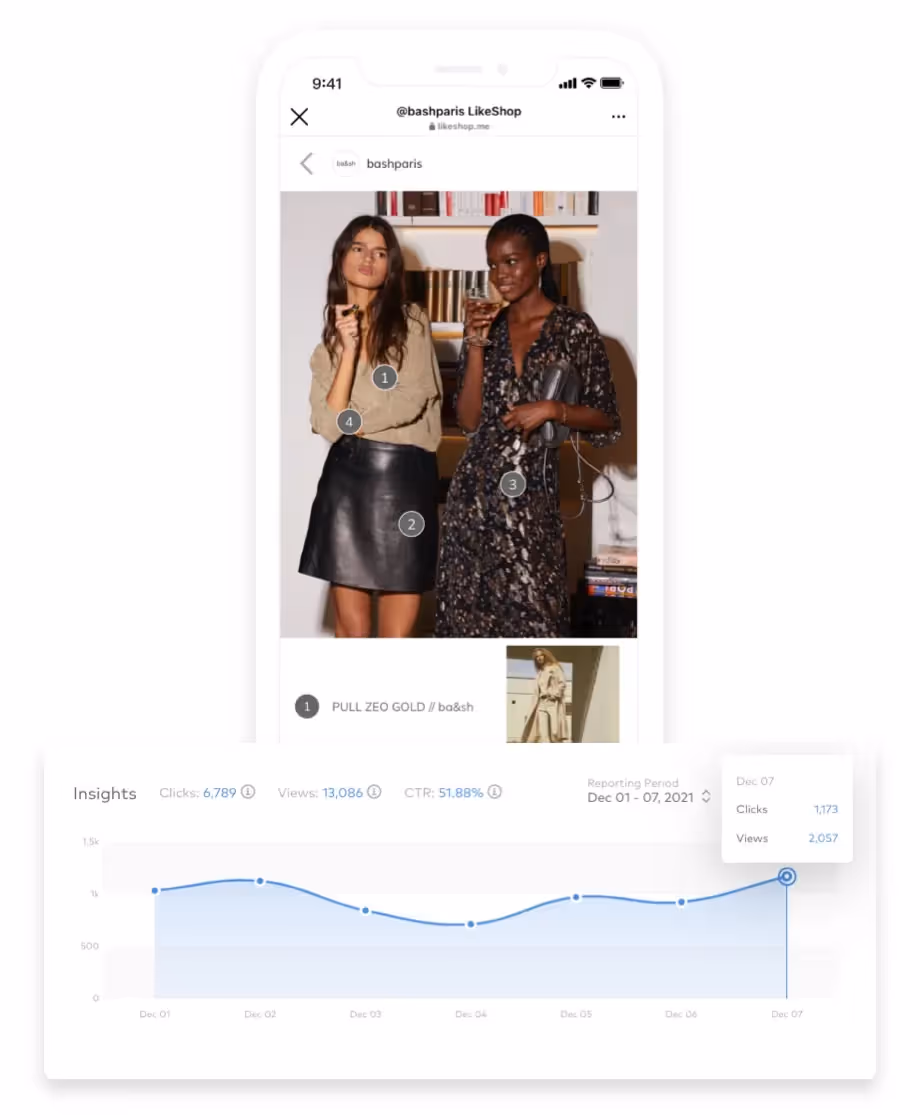This screenshot has width=920, height=1120.
Task: Click the info icon next to Clicks
Action: coord(248,791)
